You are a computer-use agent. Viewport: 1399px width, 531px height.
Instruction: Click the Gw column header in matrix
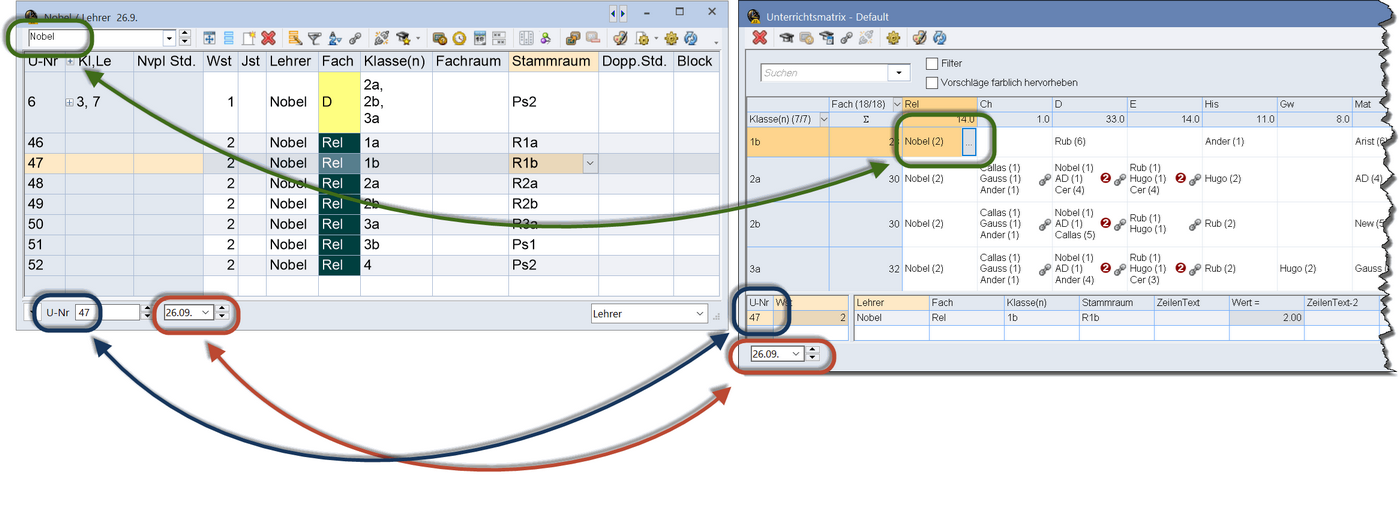pyautogui.click(x=1314, y=104)
